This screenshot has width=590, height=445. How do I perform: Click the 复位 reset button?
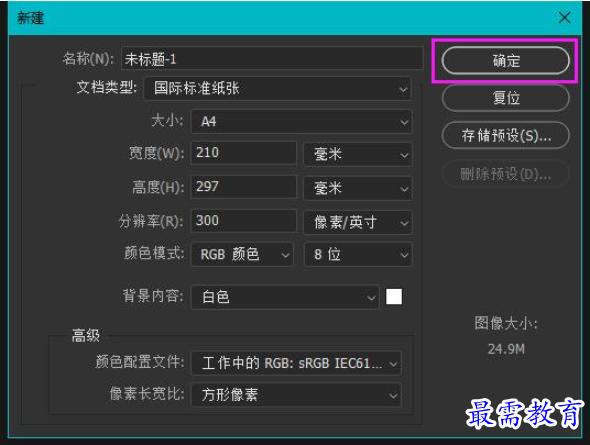click(505, 98)
